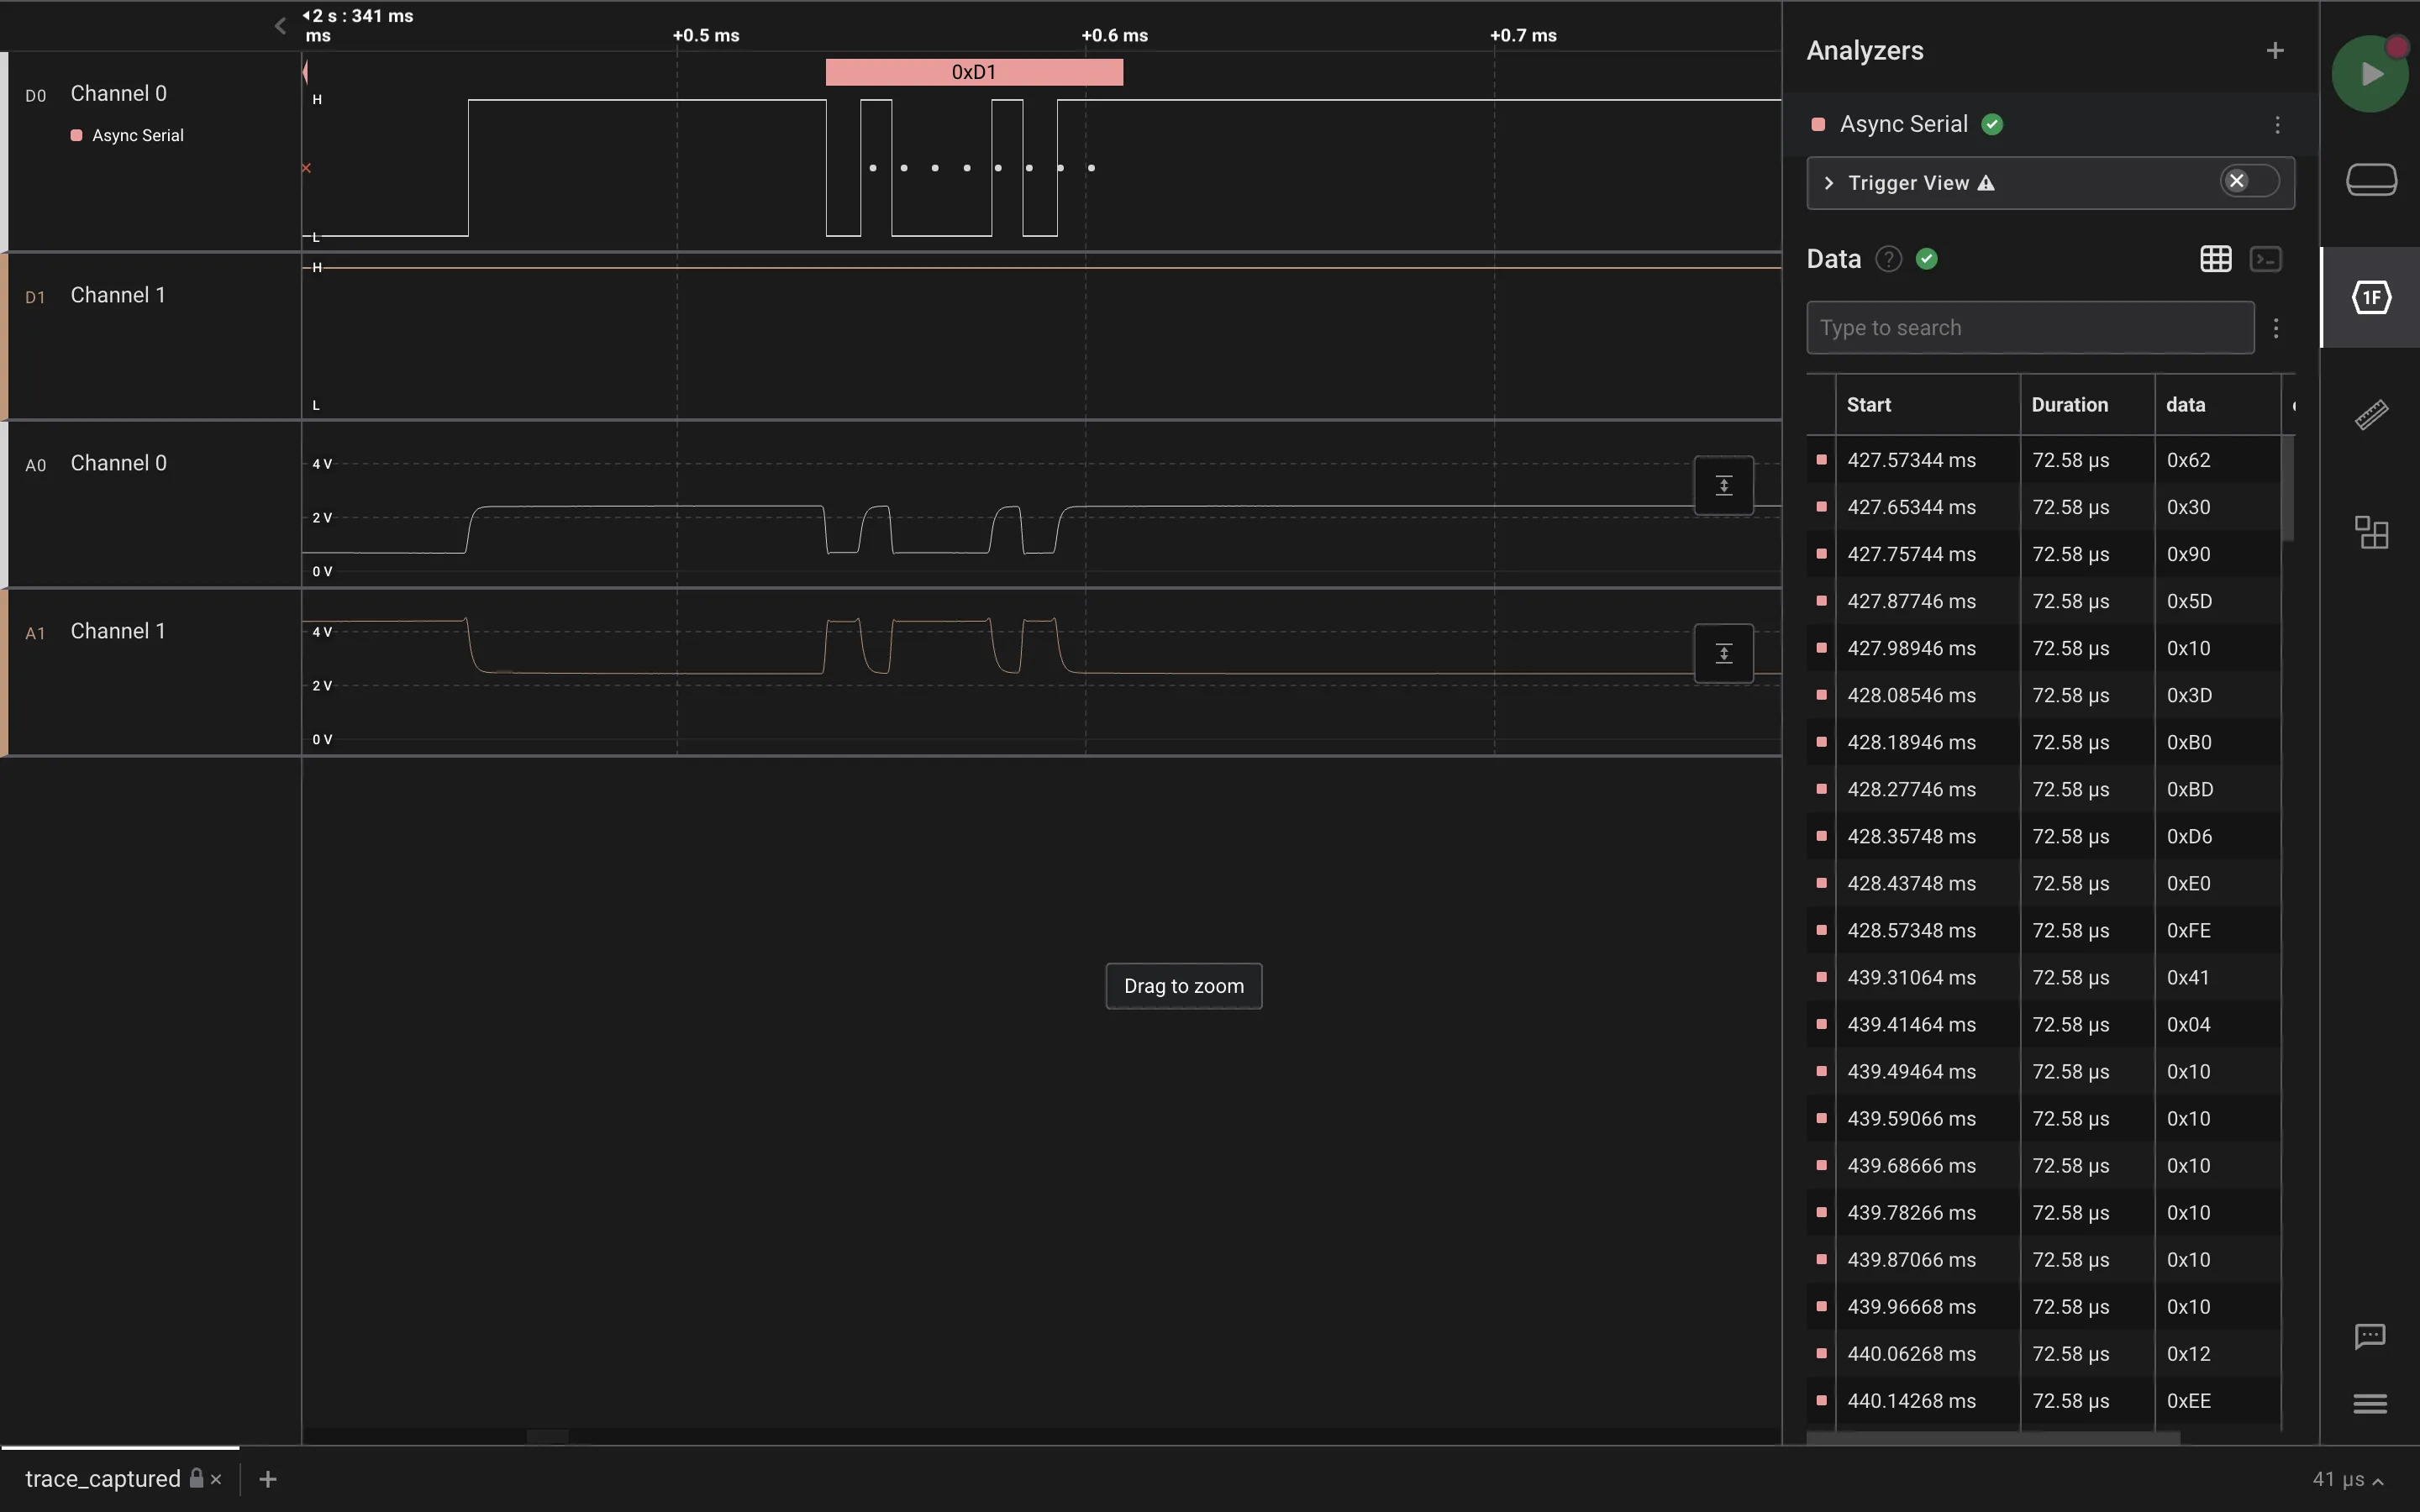Image resolution: width=2420 pixels, height=1512 pixels.
Task: Click Async Serial analyzer color swatch
Action: click(x=1818, y=124)
